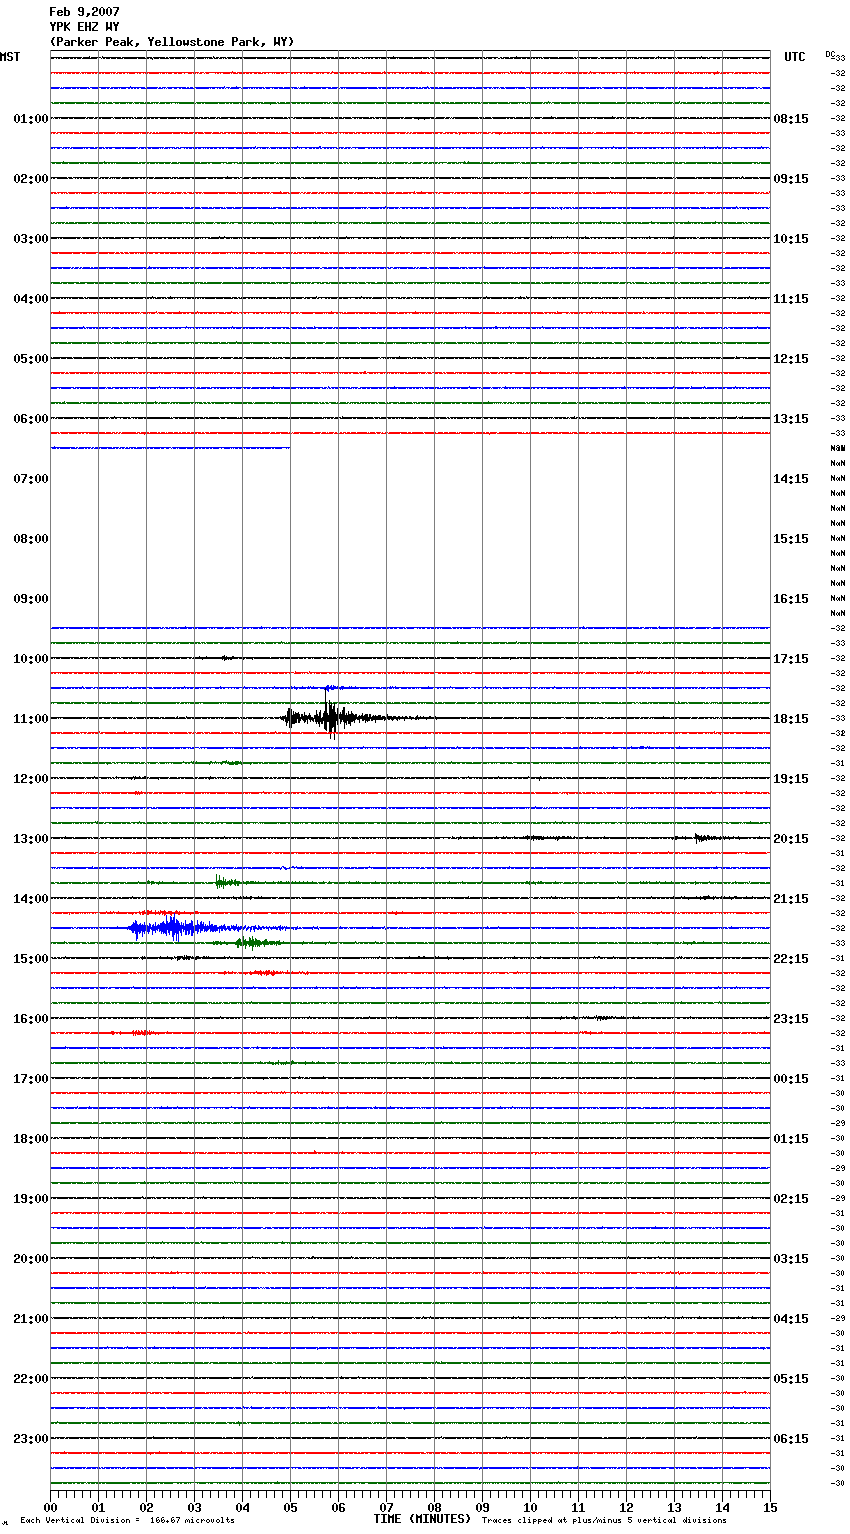Click minute axis tick label '10'

(x=530, y=1507)
